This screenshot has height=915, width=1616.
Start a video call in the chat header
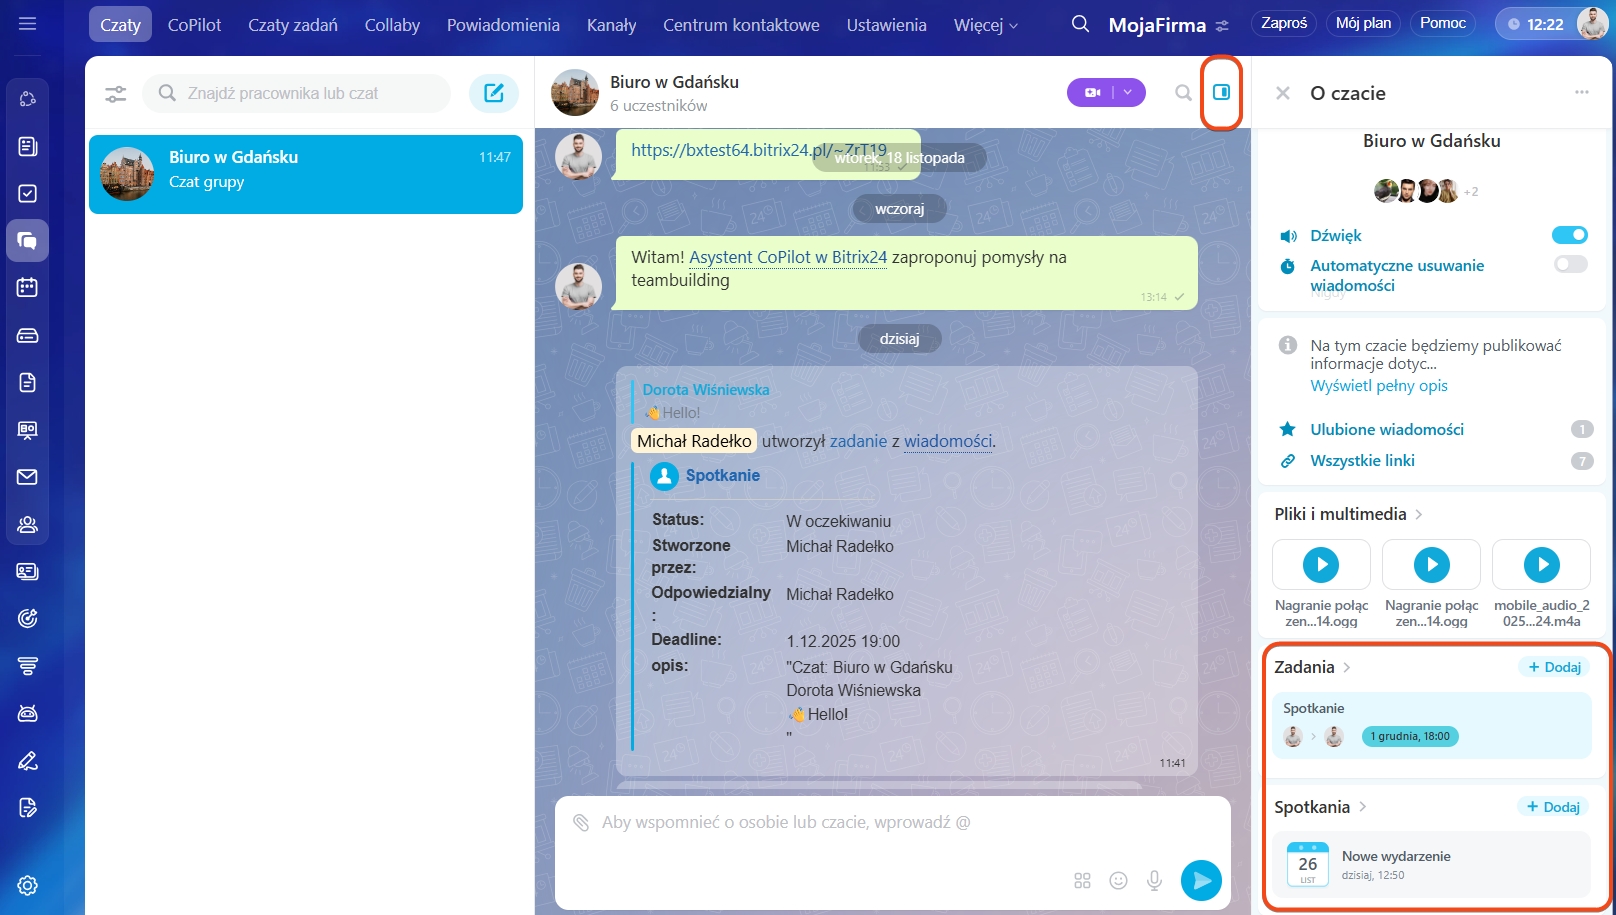coord(1090,93)
